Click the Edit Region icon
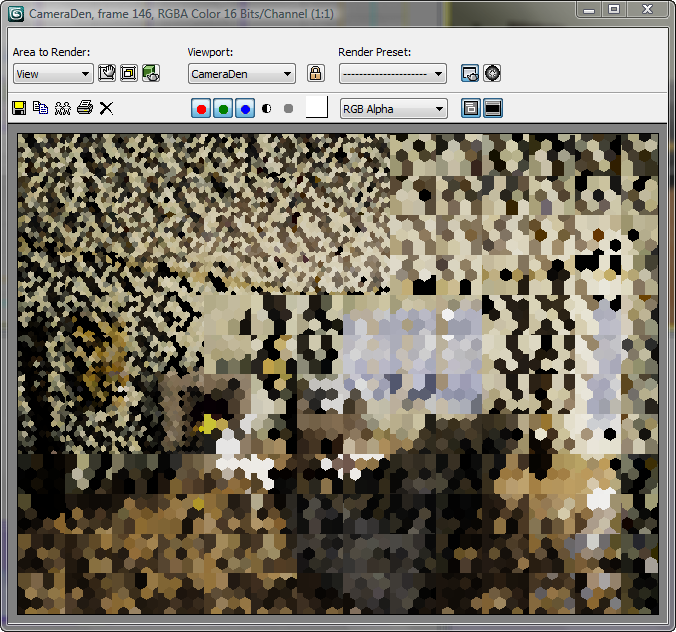The image size is (676, 632). tap(106, 73)
